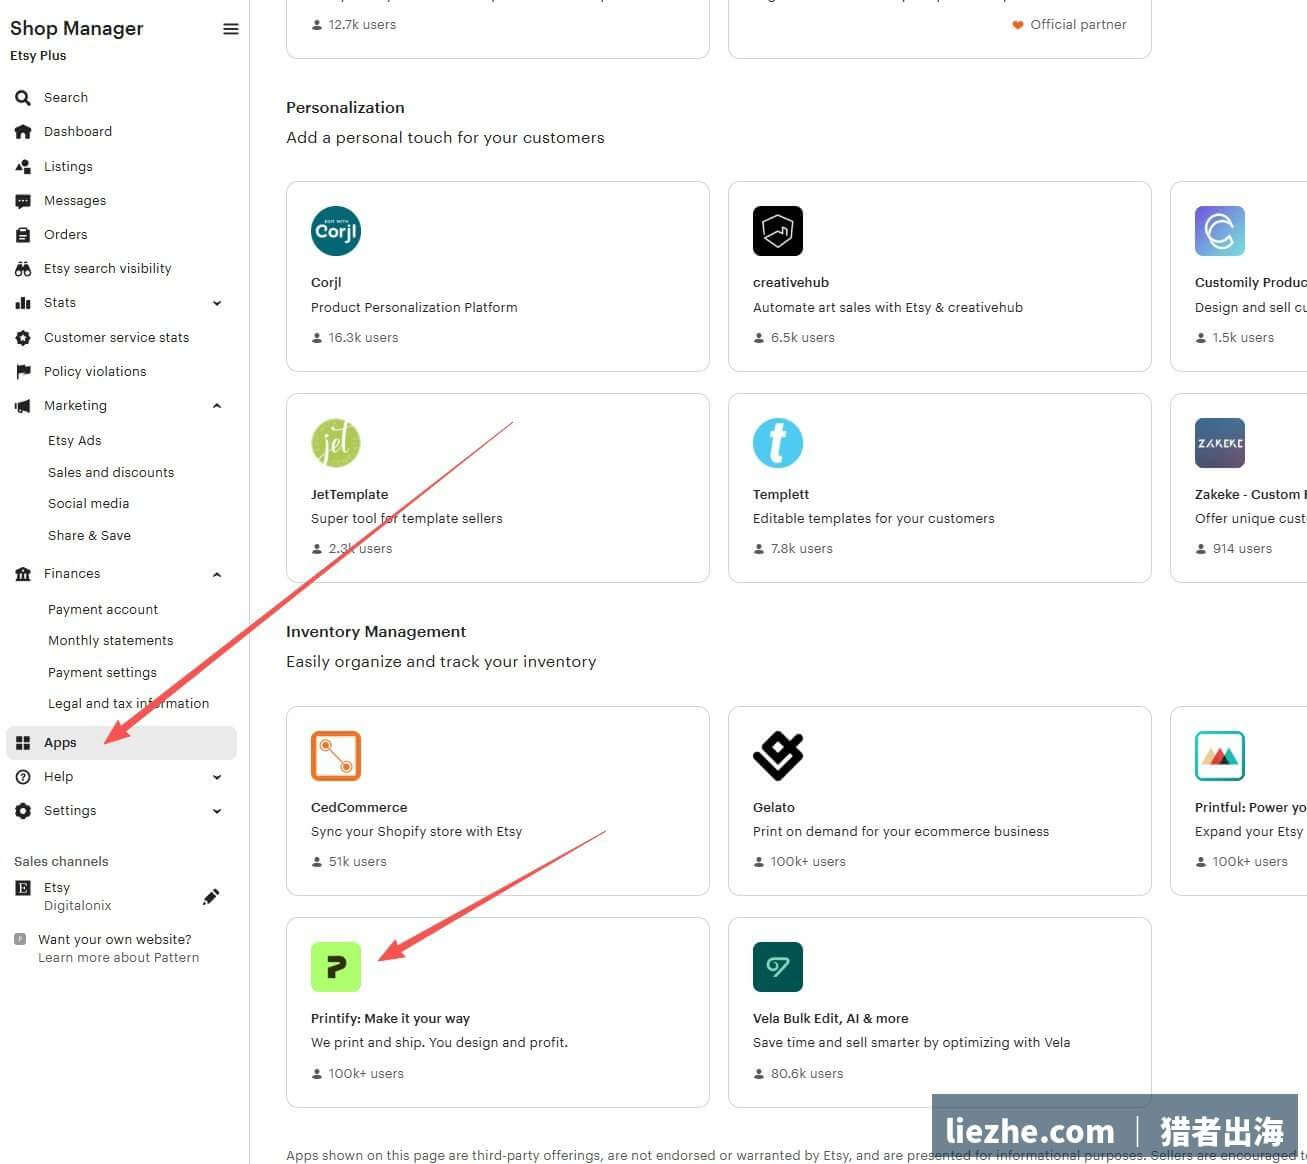Viewport: 1307px width, 1164px height.
Task: Open Printify: Make it your way title
Action: tap(391, 1019)
